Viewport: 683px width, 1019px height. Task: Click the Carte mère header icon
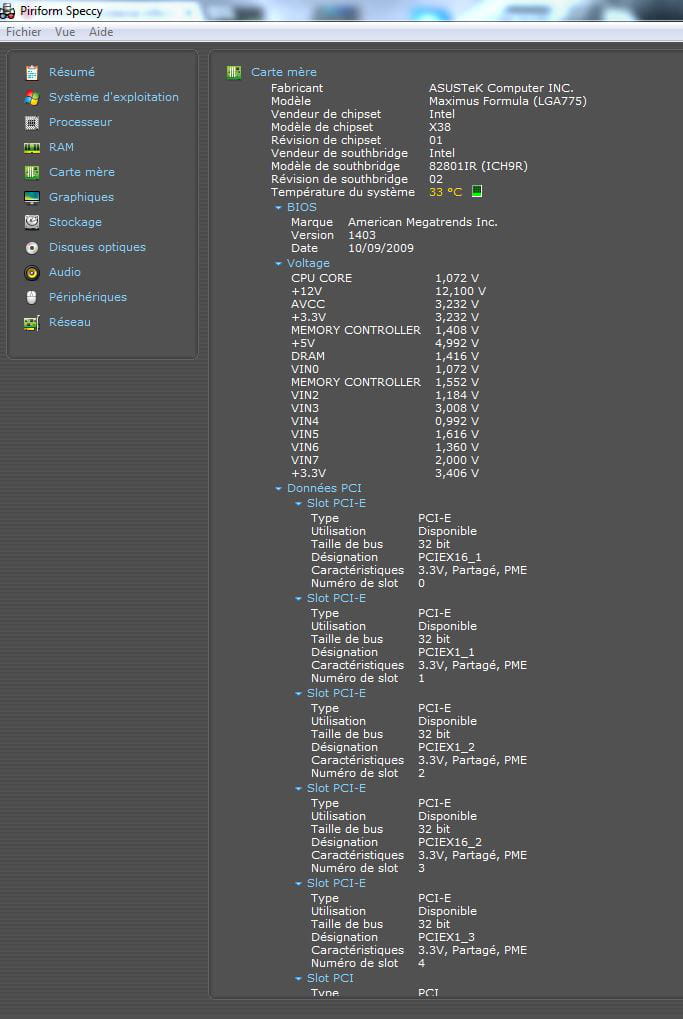234,72
